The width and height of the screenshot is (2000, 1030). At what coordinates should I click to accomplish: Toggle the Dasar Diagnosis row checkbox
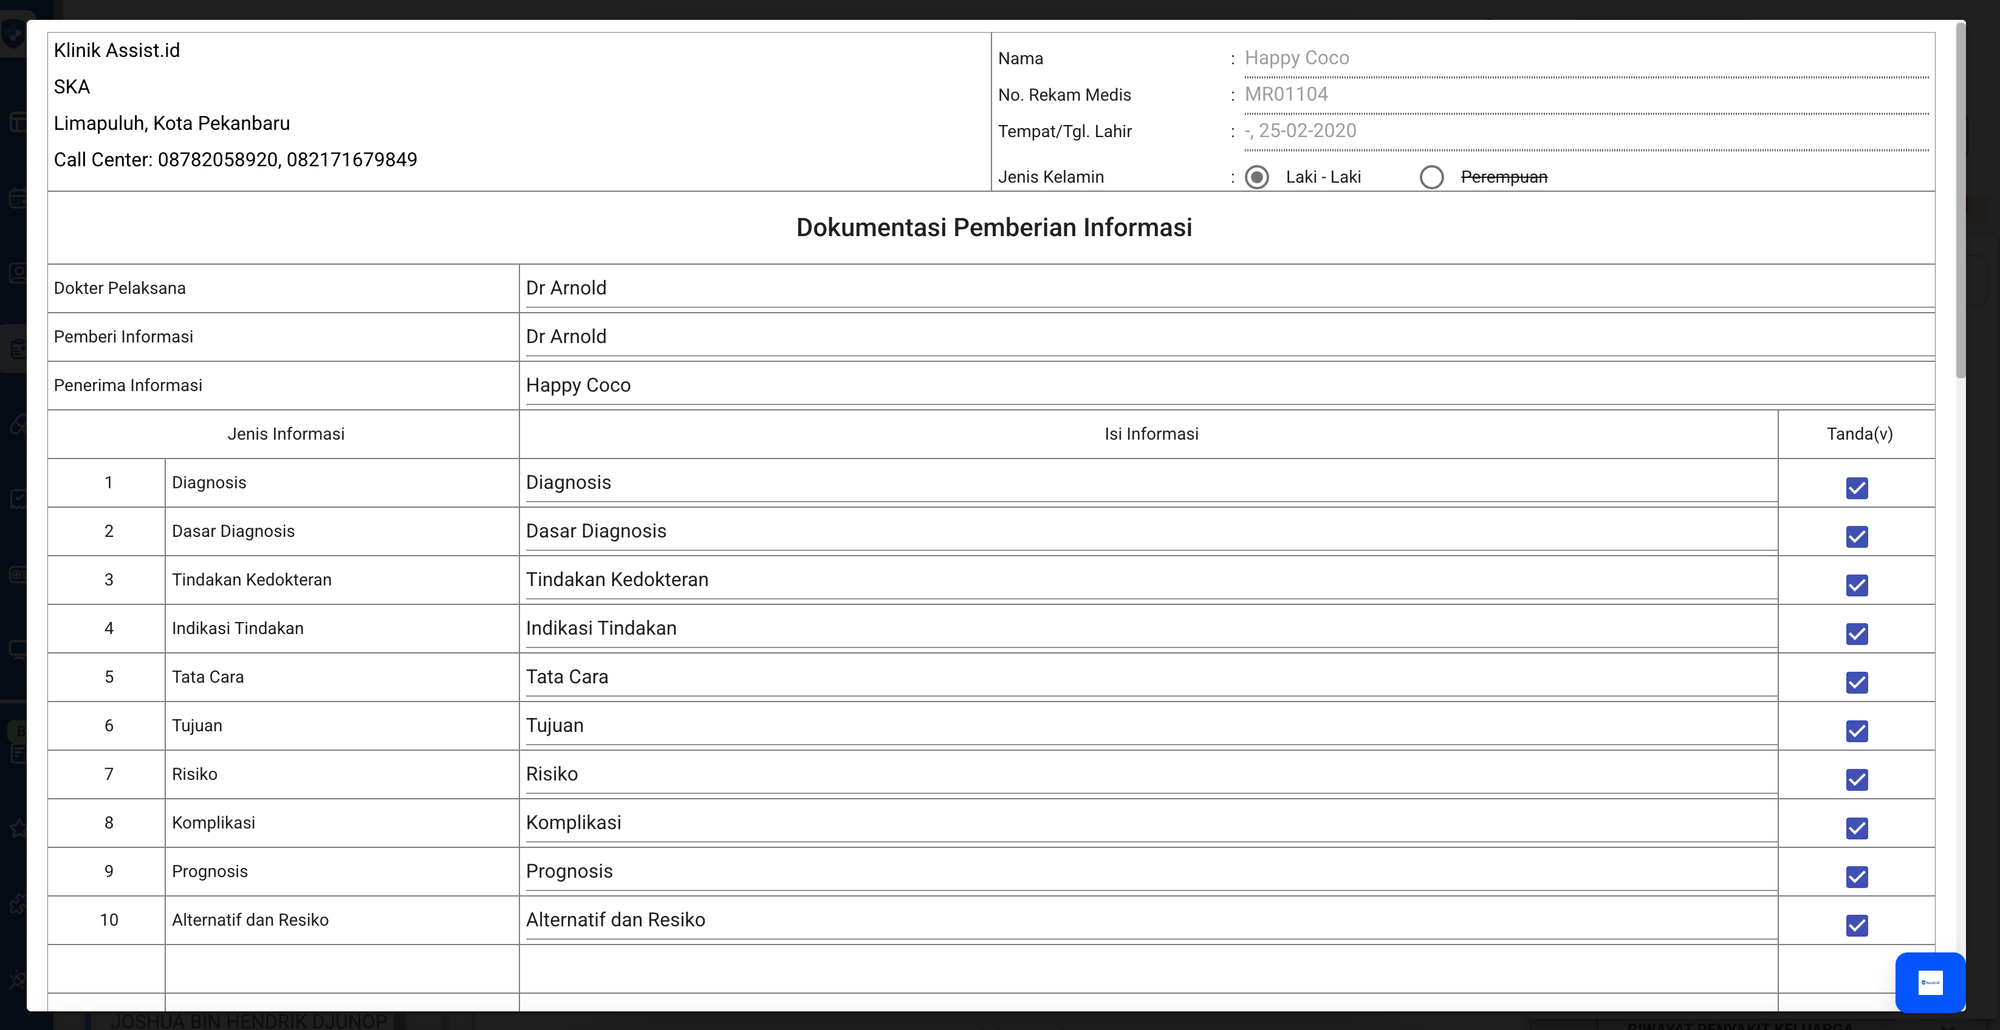(x=1856, y=537)
